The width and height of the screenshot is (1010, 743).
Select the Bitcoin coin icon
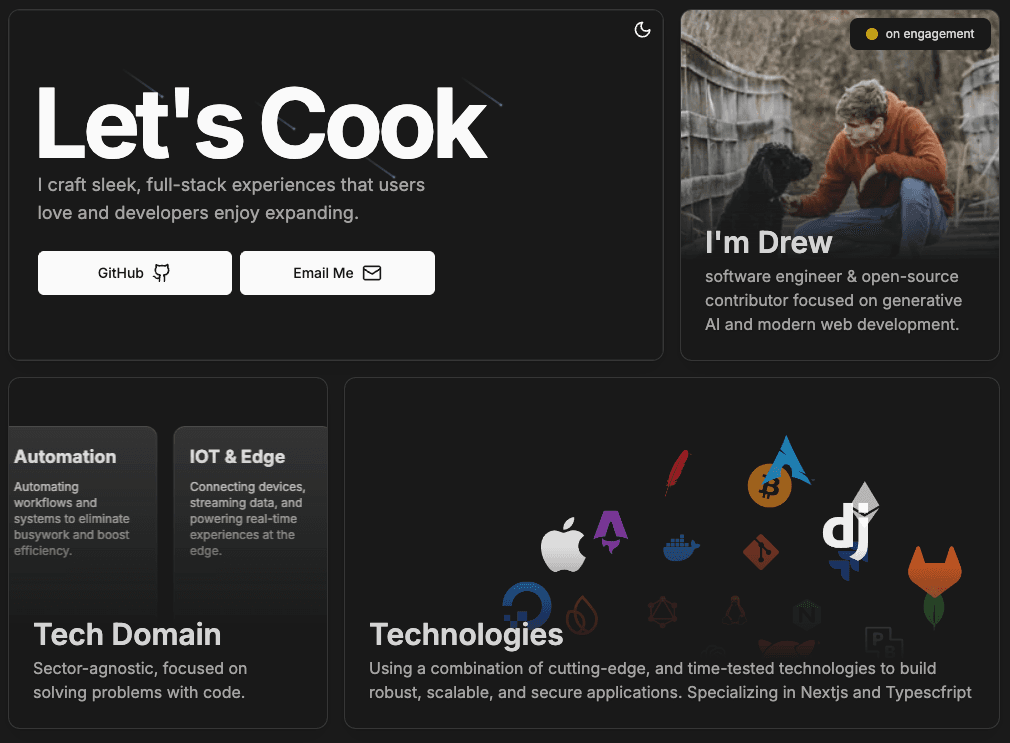click(x=769, y=486)
